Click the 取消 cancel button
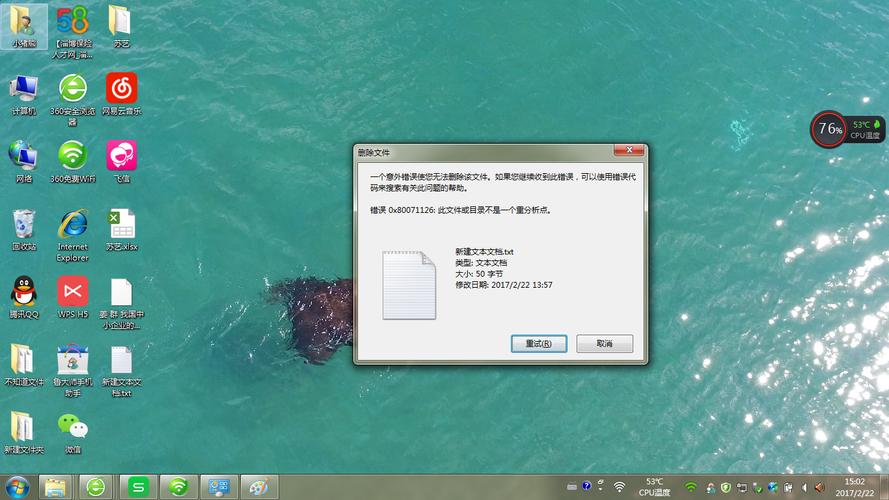This screenshot has width=889, height=500. (x=604, y=343)
